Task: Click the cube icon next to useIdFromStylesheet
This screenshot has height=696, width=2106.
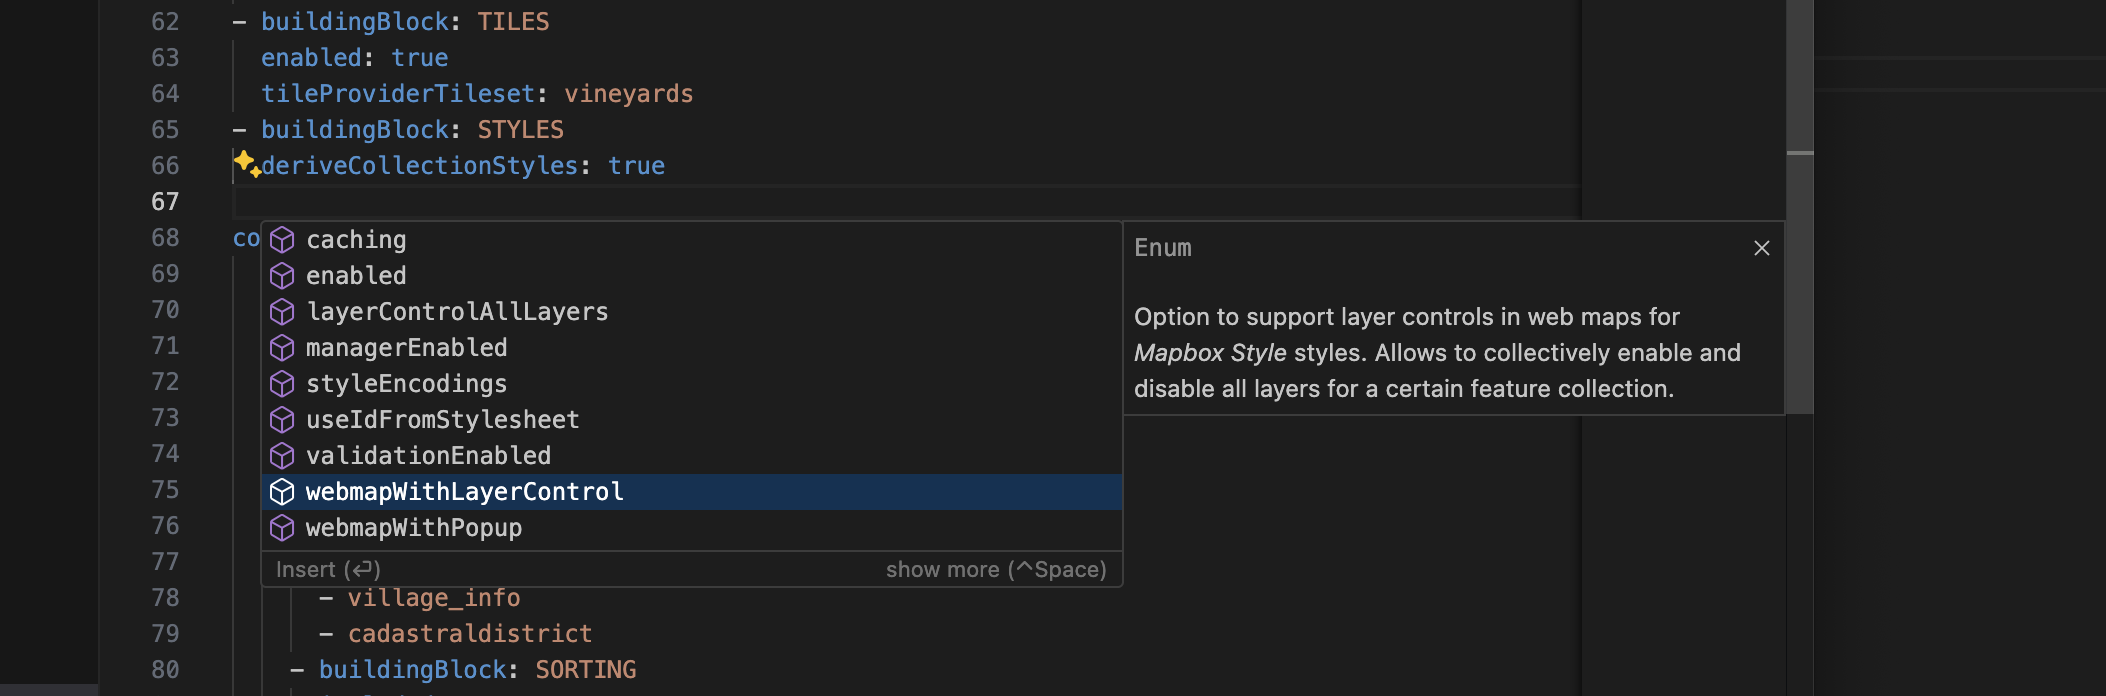Action: [282, 420]
